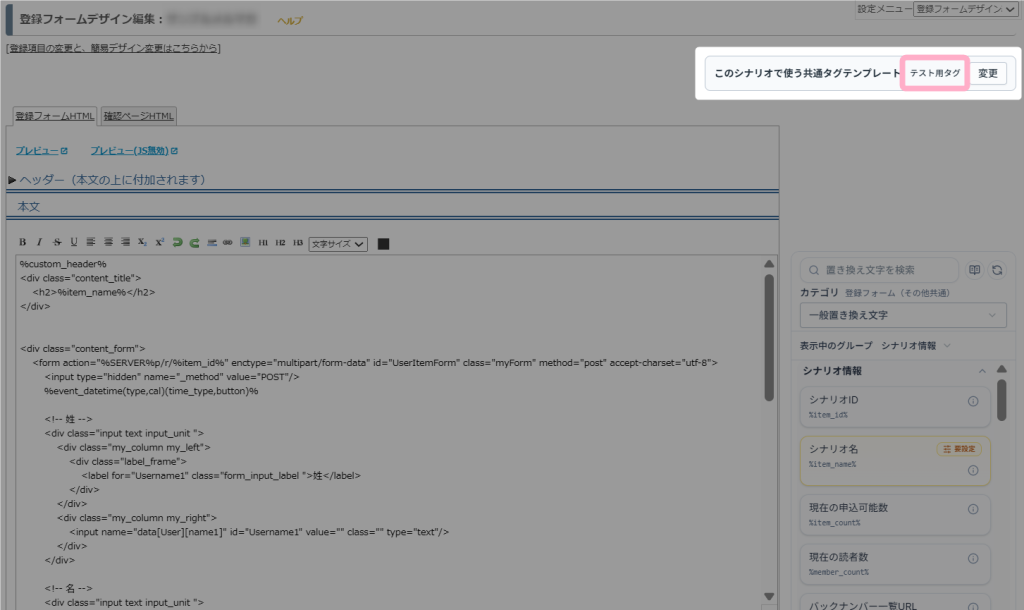Switch to the 確認ページHTML tab
Screen dimensions: 1024x610
pos(138,116)
